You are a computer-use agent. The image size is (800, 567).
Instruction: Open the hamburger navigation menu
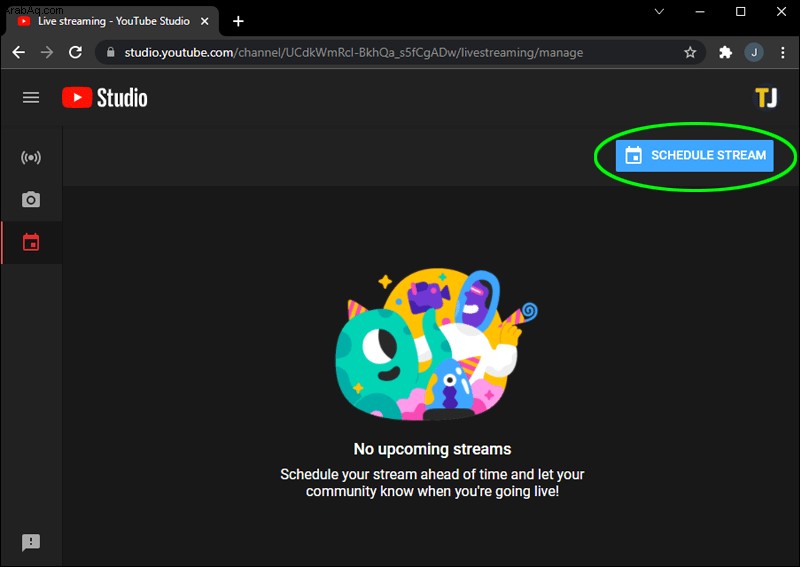pyautogui.click(x=31, y=97)
